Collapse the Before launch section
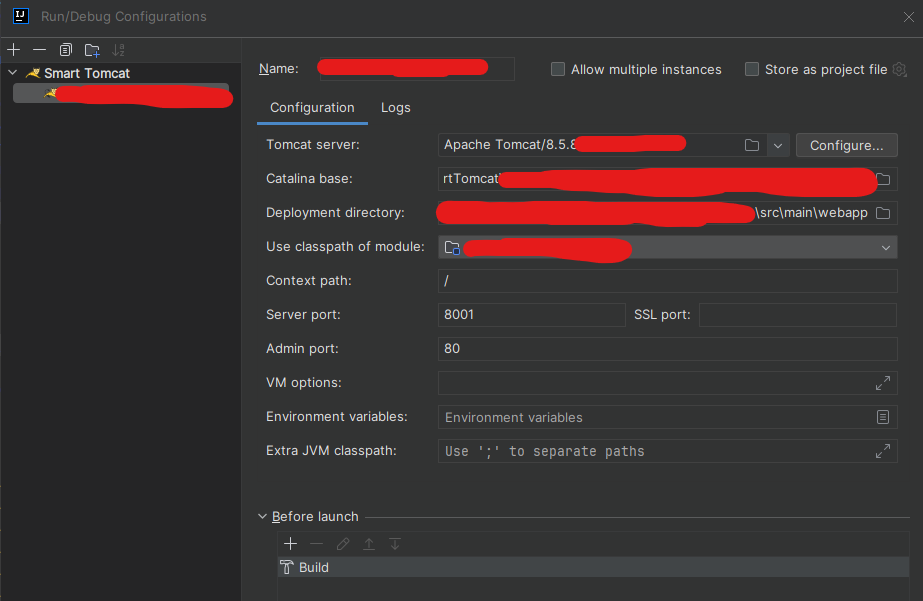The height and width of the screenshot is (601, 923). pos(263,516)
